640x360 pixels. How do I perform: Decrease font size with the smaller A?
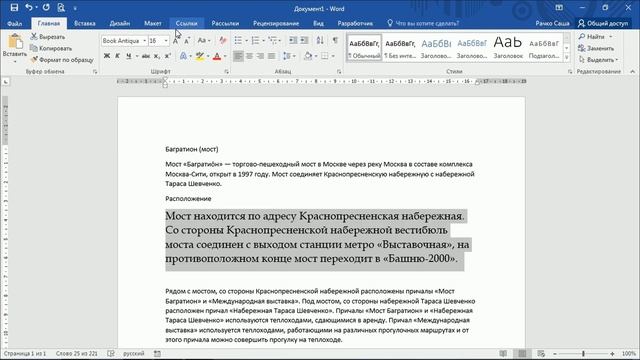(187, 41)
